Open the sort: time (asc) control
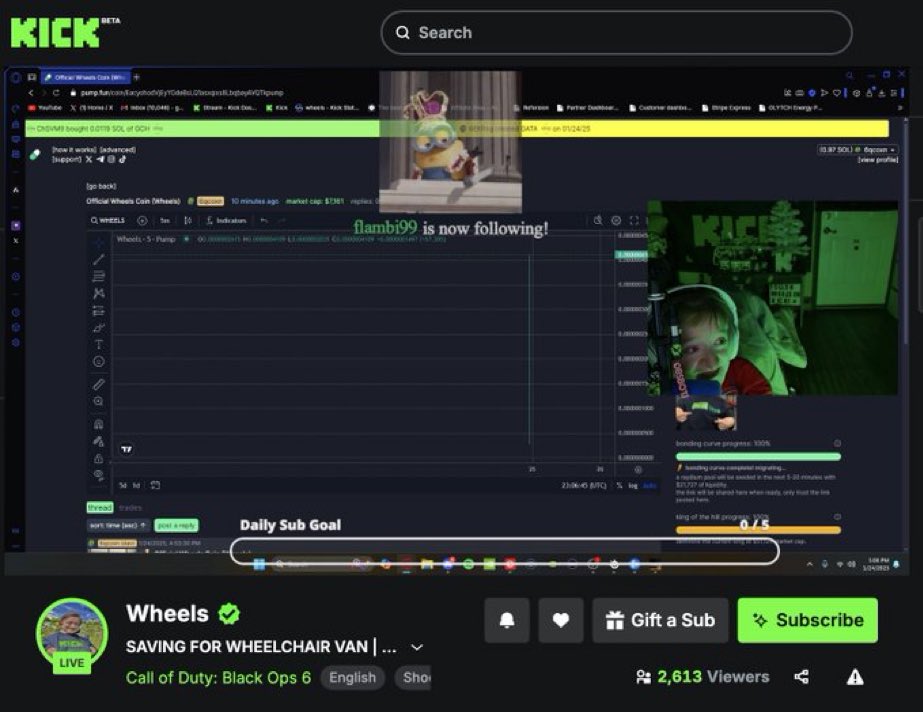Screen dimensions: 923x712 pos(118,525)
